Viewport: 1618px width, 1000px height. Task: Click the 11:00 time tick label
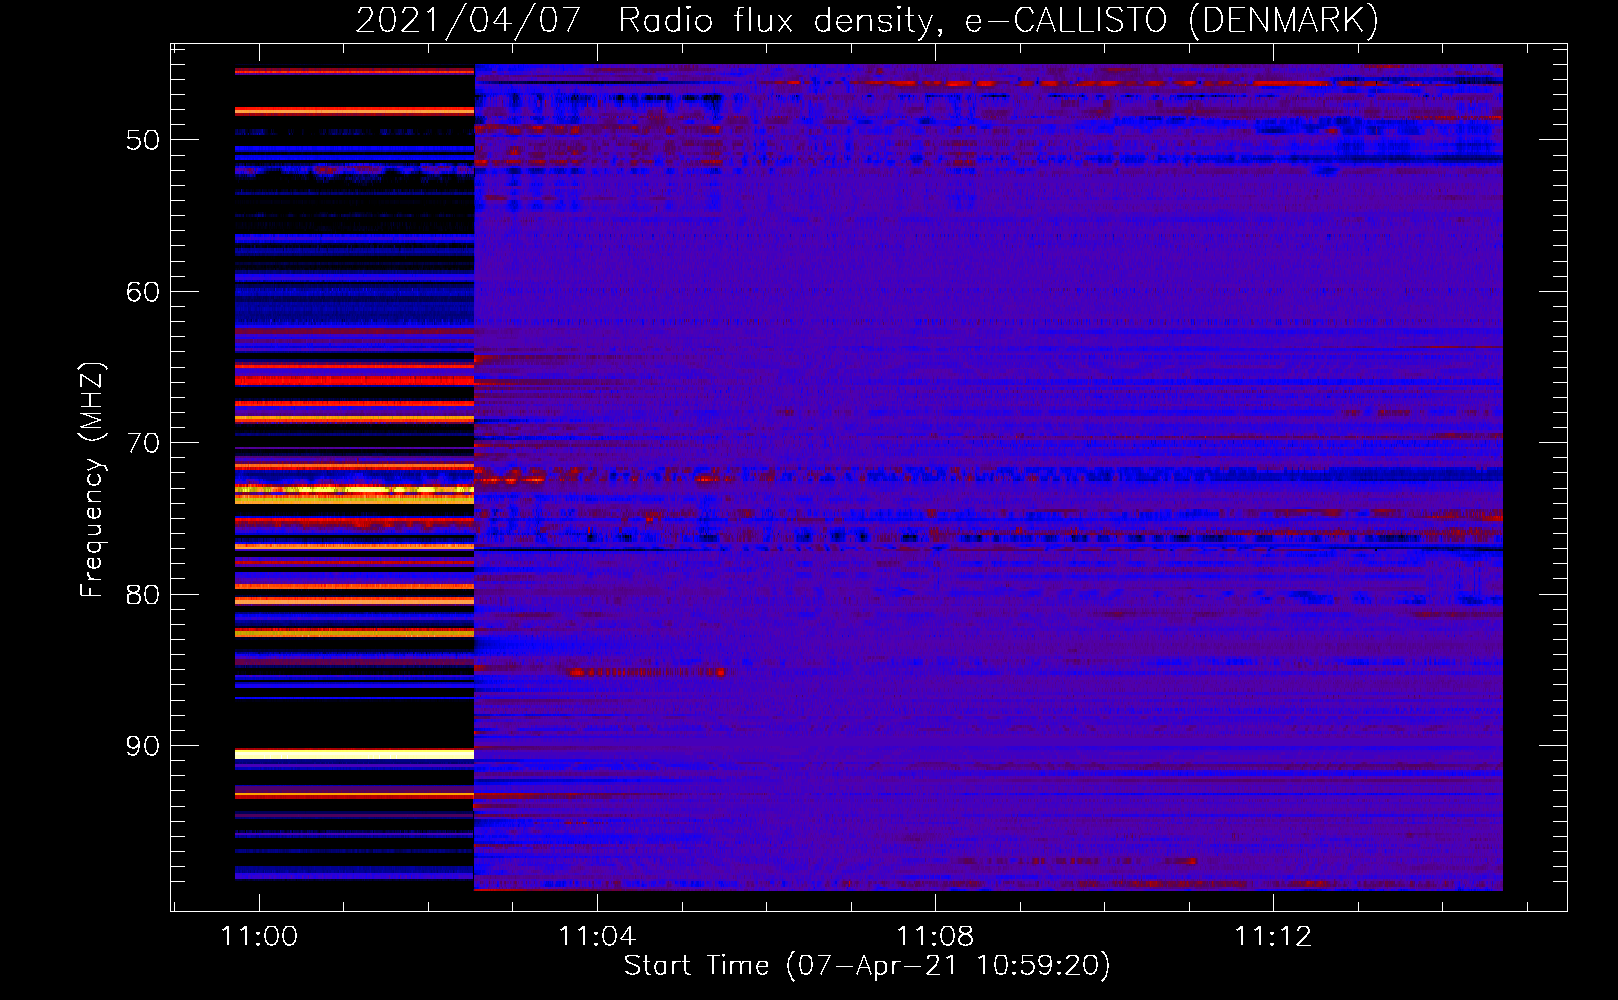click(x=259, y=936)
